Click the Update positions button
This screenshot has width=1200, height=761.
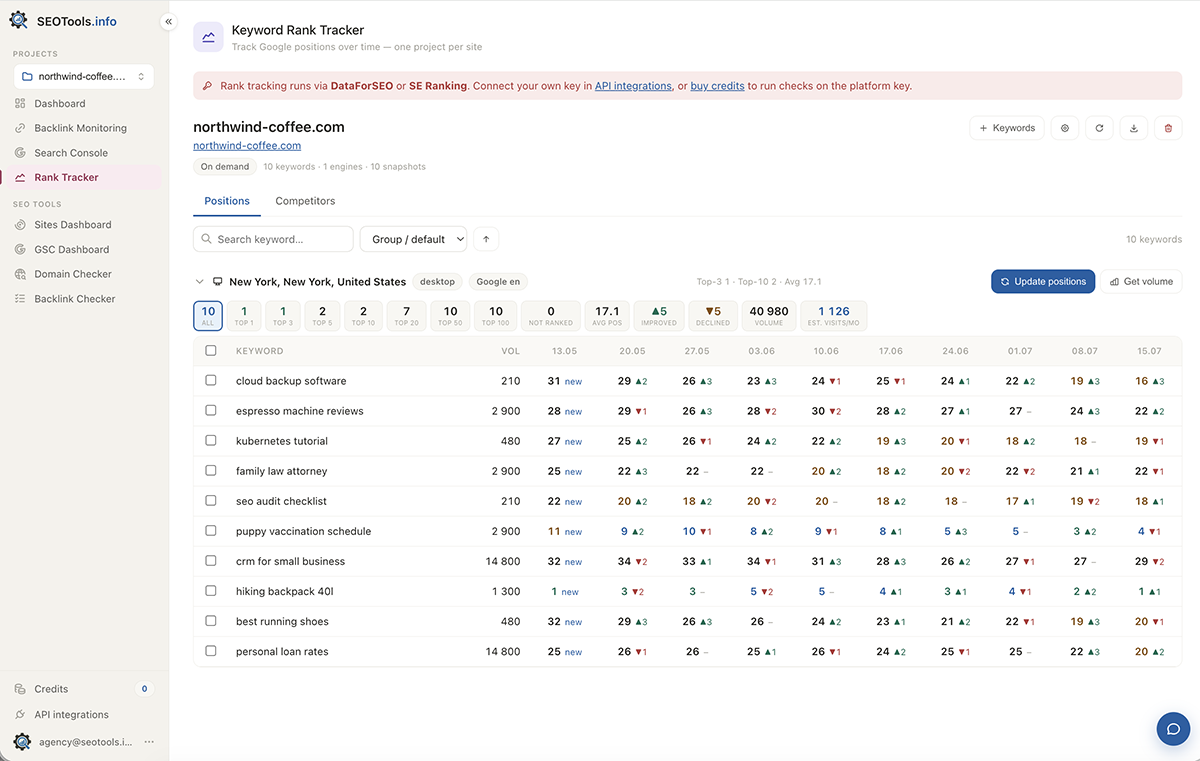tap(1043, 282)
